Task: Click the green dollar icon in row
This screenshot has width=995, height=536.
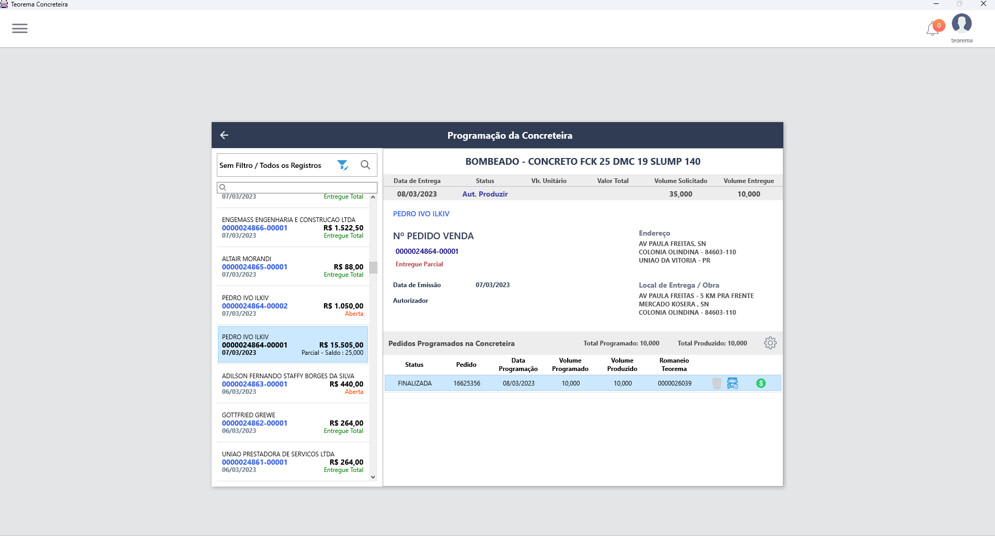Action: [x=761, y=383]
